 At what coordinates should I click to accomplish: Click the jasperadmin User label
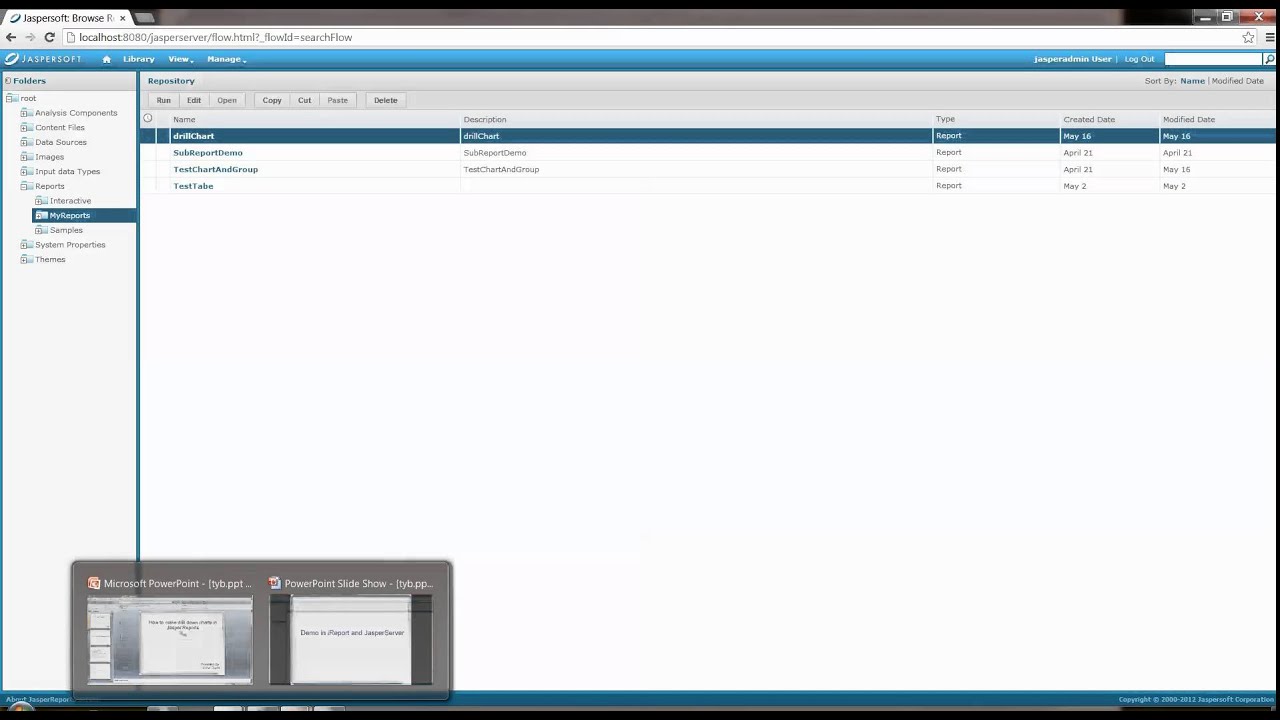click(1073, 59)
